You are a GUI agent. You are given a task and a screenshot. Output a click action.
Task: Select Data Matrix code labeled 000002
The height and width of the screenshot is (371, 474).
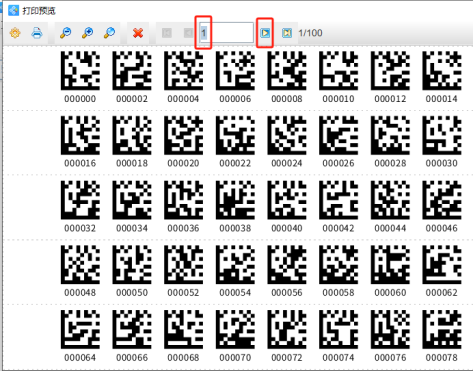click(132, 70)
